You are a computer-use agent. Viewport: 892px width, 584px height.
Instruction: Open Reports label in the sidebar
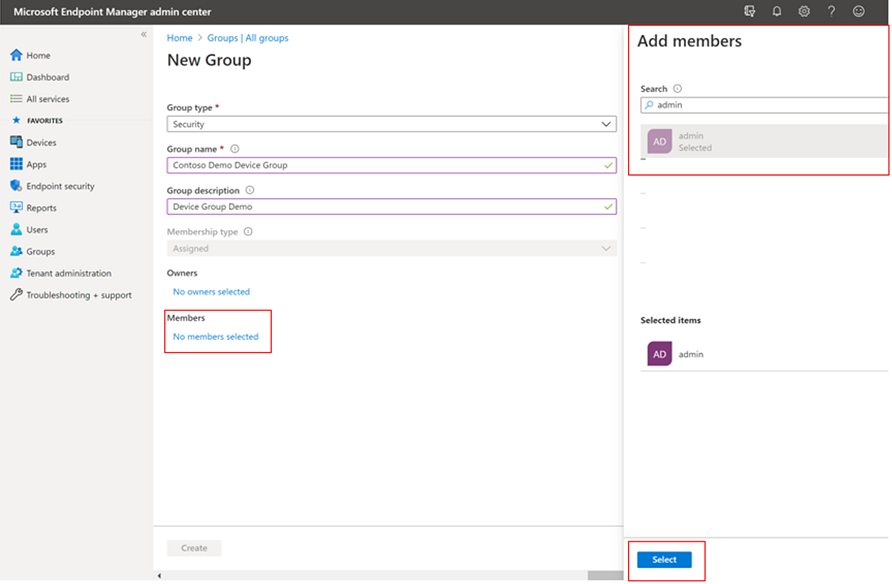point(41,208)
